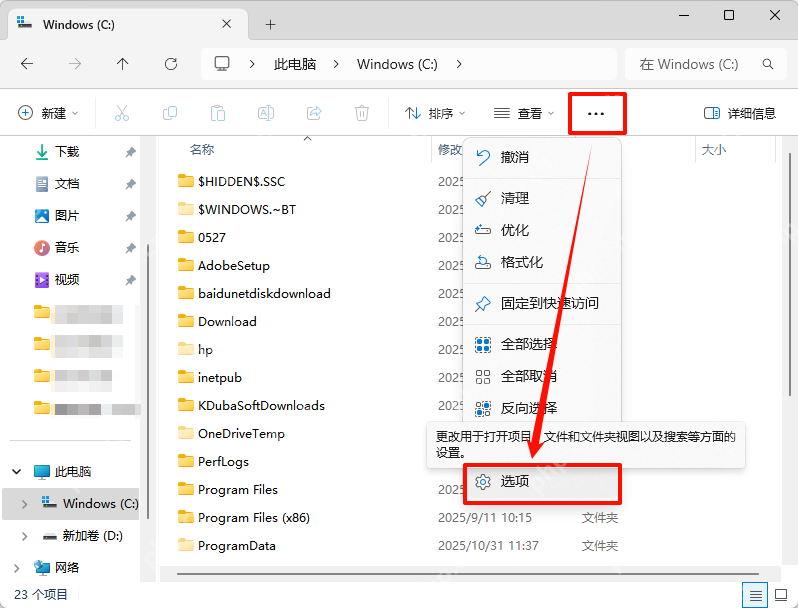This screenshot has width=798, height=608.
Task: Toggle the 详细信息 details pane
Action: click(x=739, y=113)
